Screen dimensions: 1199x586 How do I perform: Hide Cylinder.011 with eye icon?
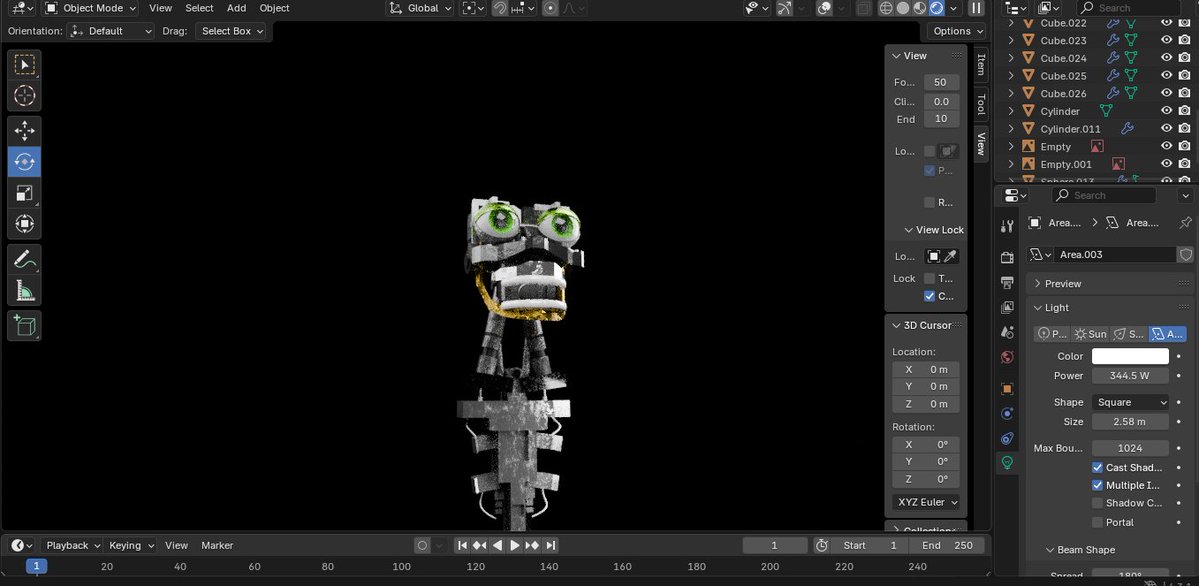pos(1166,129)
